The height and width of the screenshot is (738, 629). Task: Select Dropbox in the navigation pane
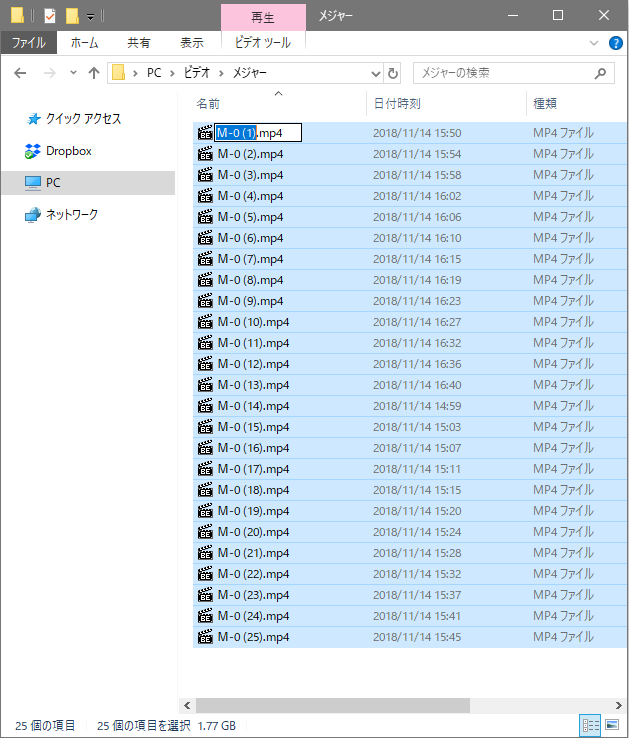point(68,151)
